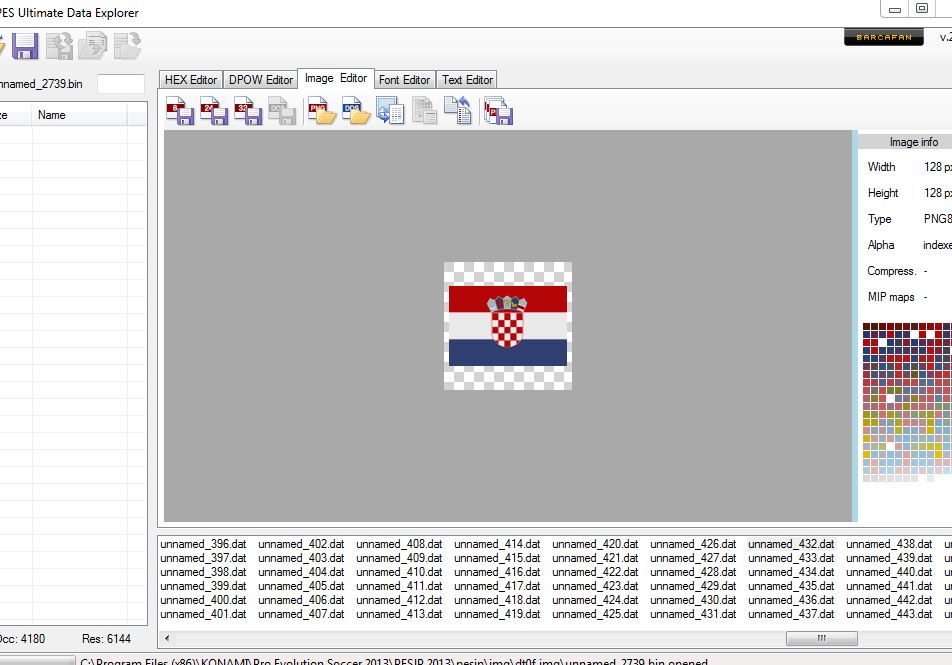
Task: Select unnamed_399.dat in the file list
Action: click(203, 586)
